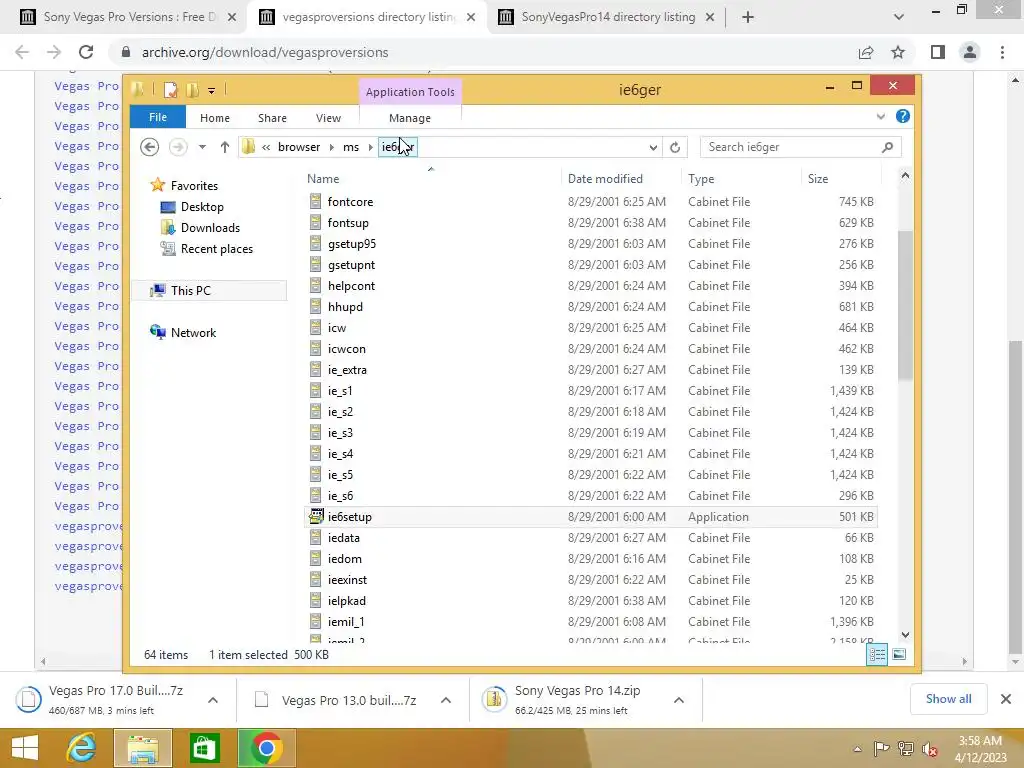Switch to the Home ribbon tab
The width and height of the screenshot is (1024, 768).
point(215,118)
